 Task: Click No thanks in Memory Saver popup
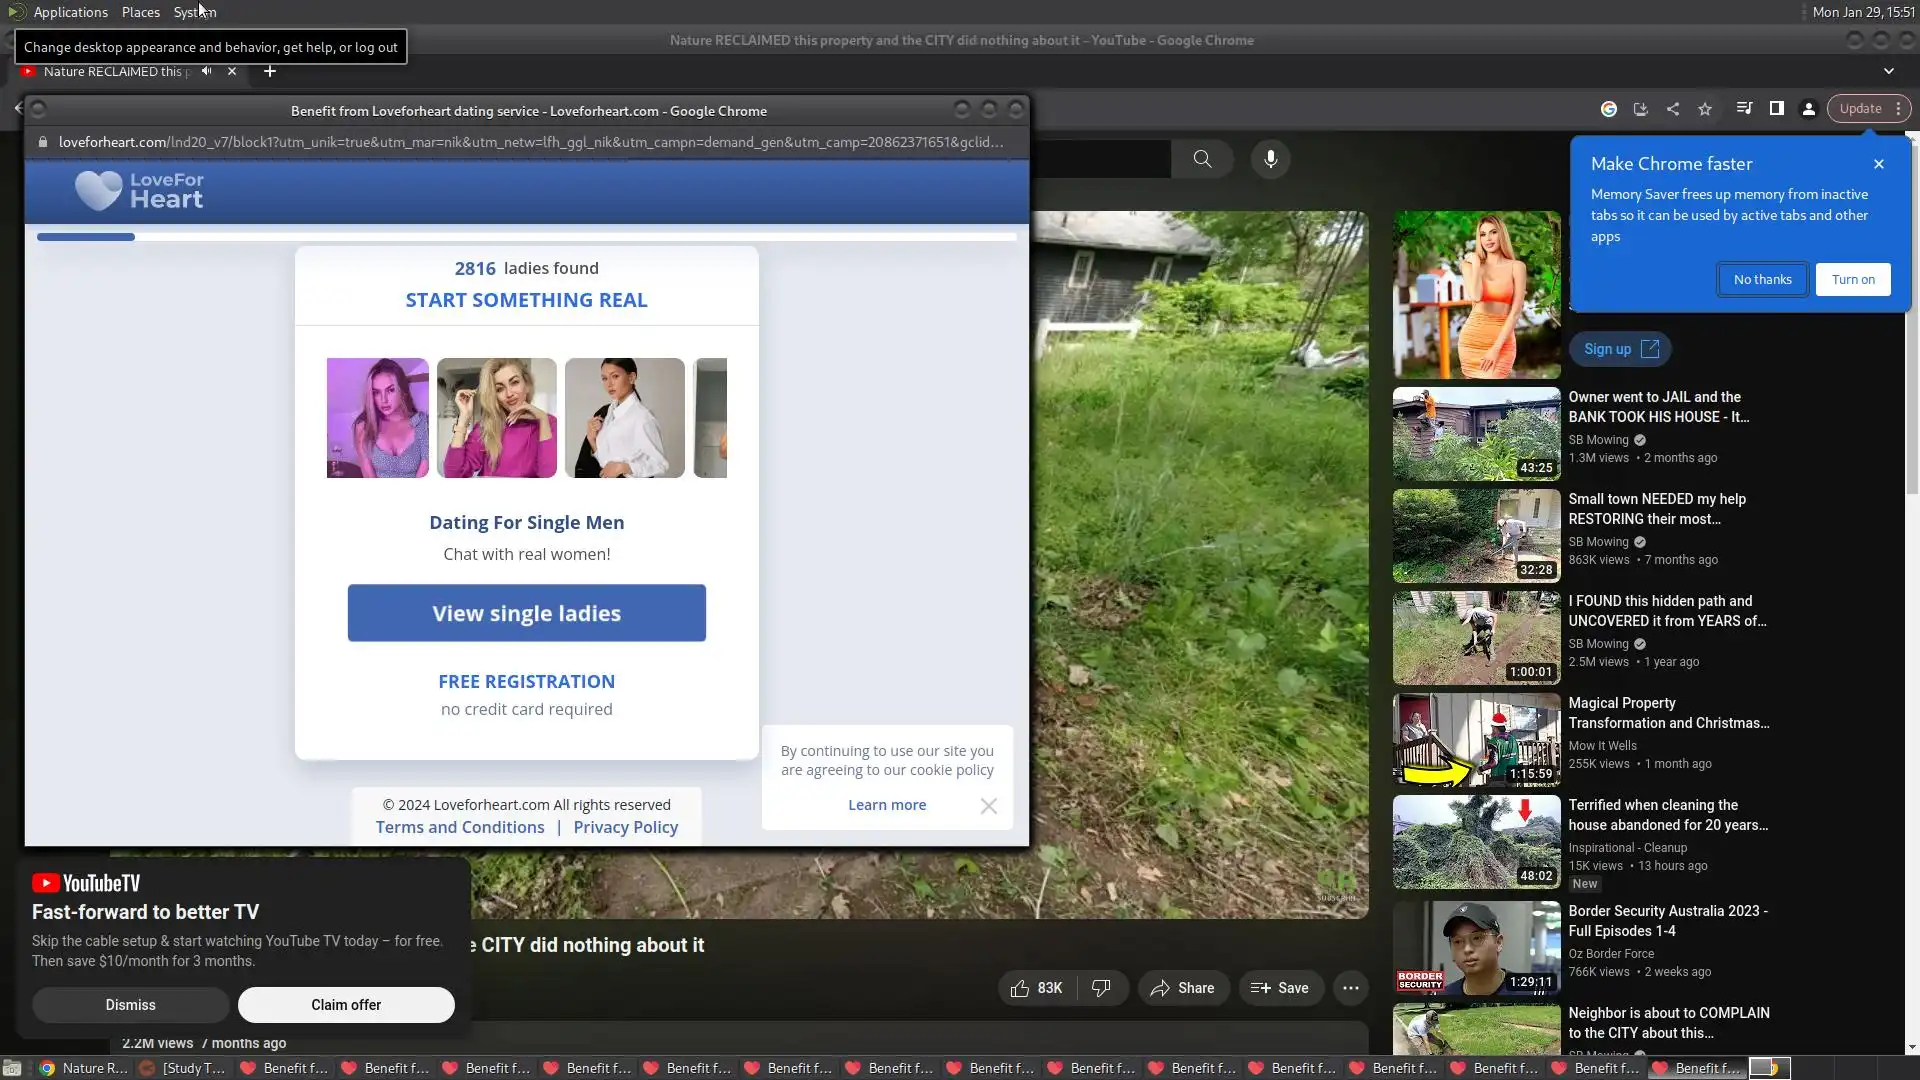pos(1762,280)
